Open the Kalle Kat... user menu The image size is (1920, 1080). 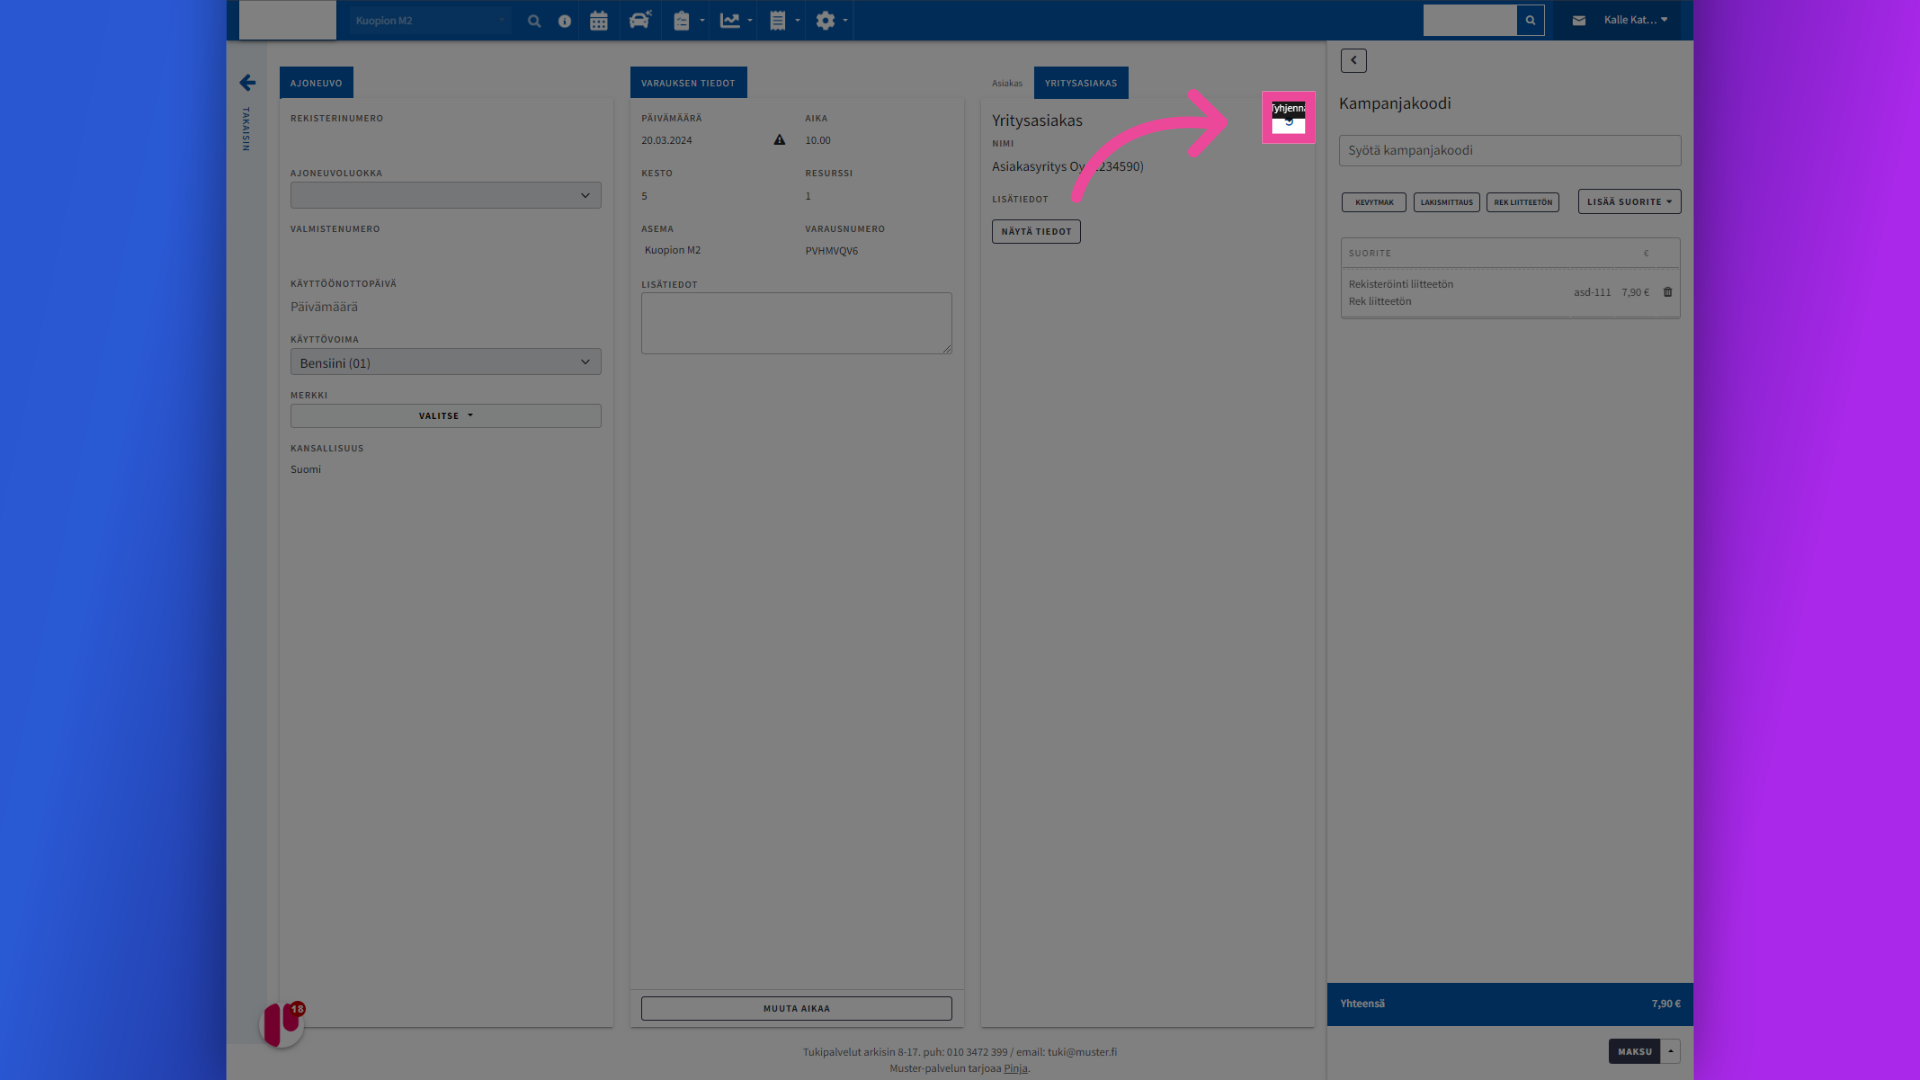tap(1636, 20)
